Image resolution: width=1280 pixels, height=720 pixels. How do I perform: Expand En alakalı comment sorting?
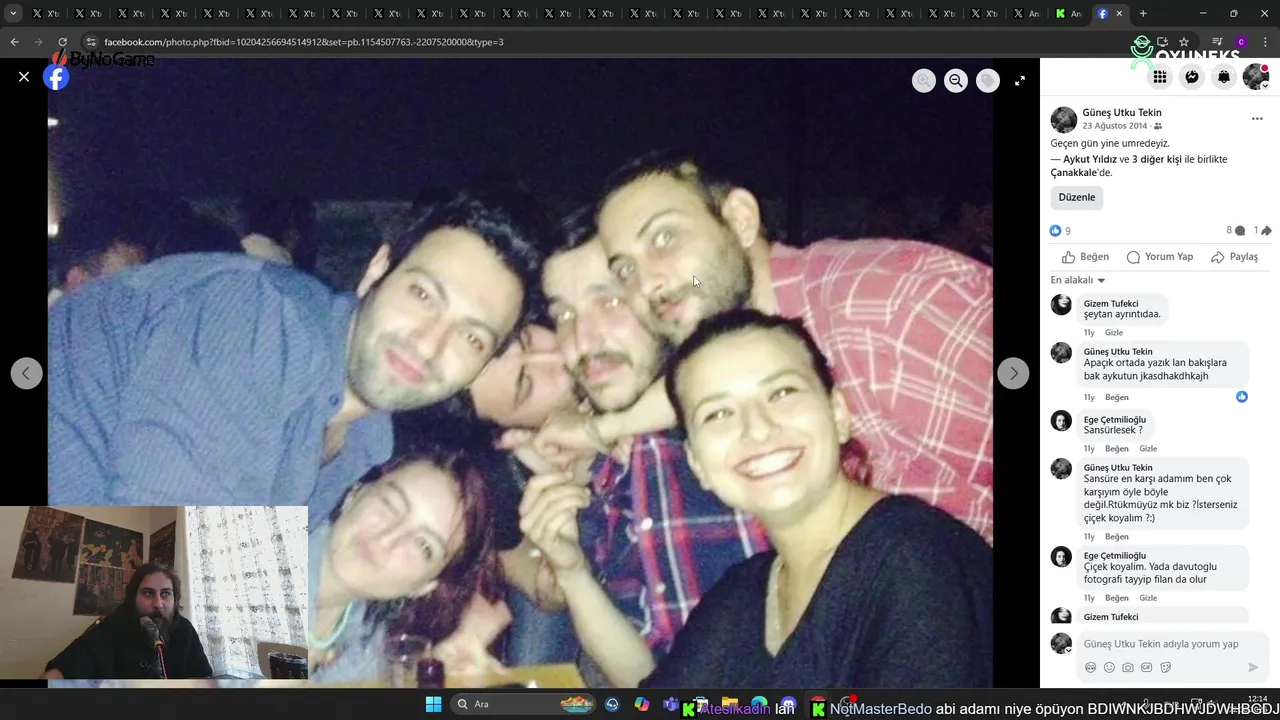click(x=1078, y=281)
